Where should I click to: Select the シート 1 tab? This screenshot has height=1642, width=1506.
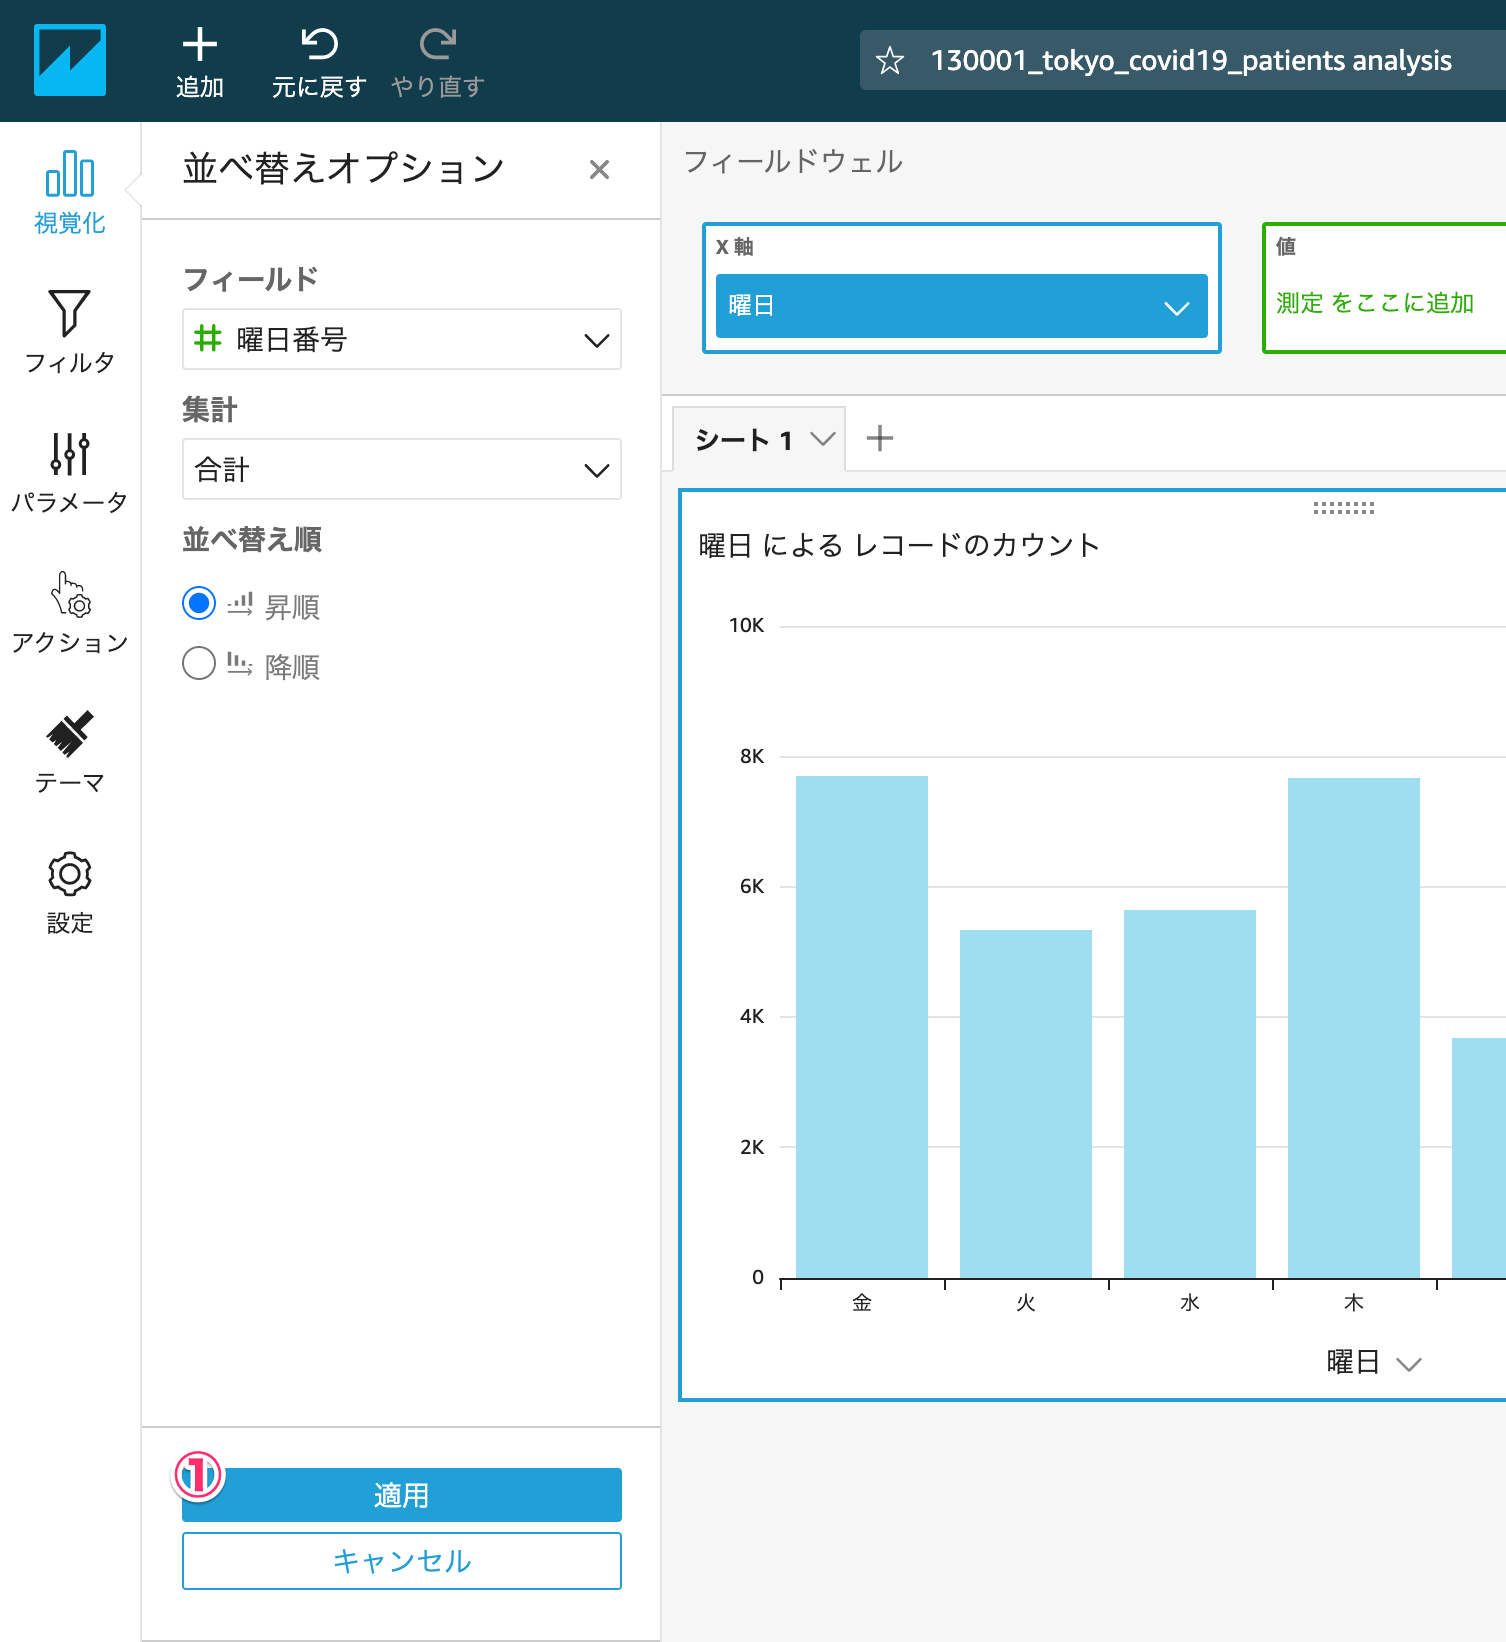[x=745, y=440]
